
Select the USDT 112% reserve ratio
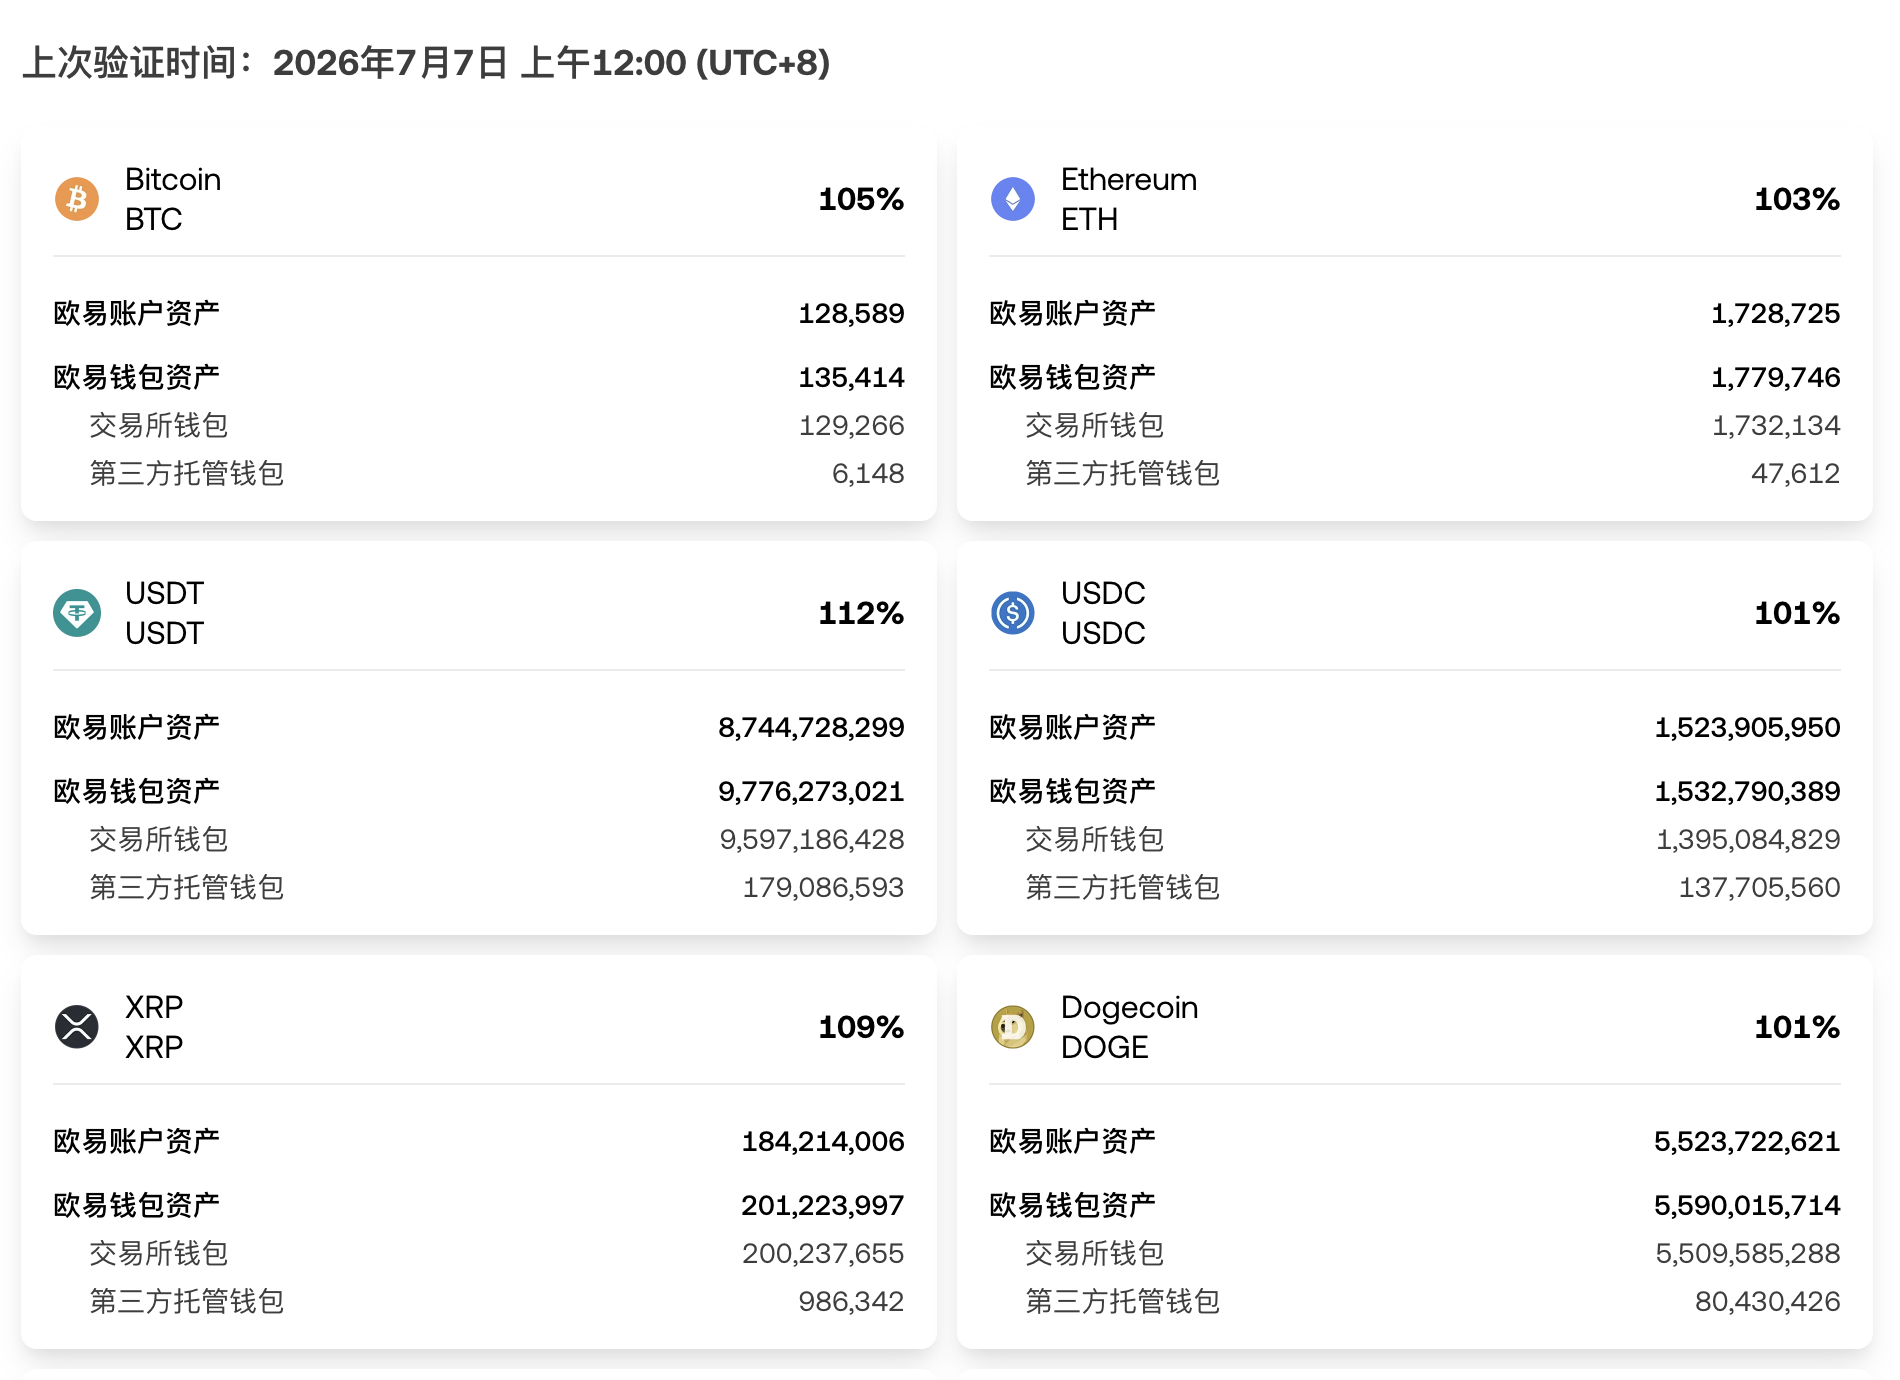tap(861, 613)
